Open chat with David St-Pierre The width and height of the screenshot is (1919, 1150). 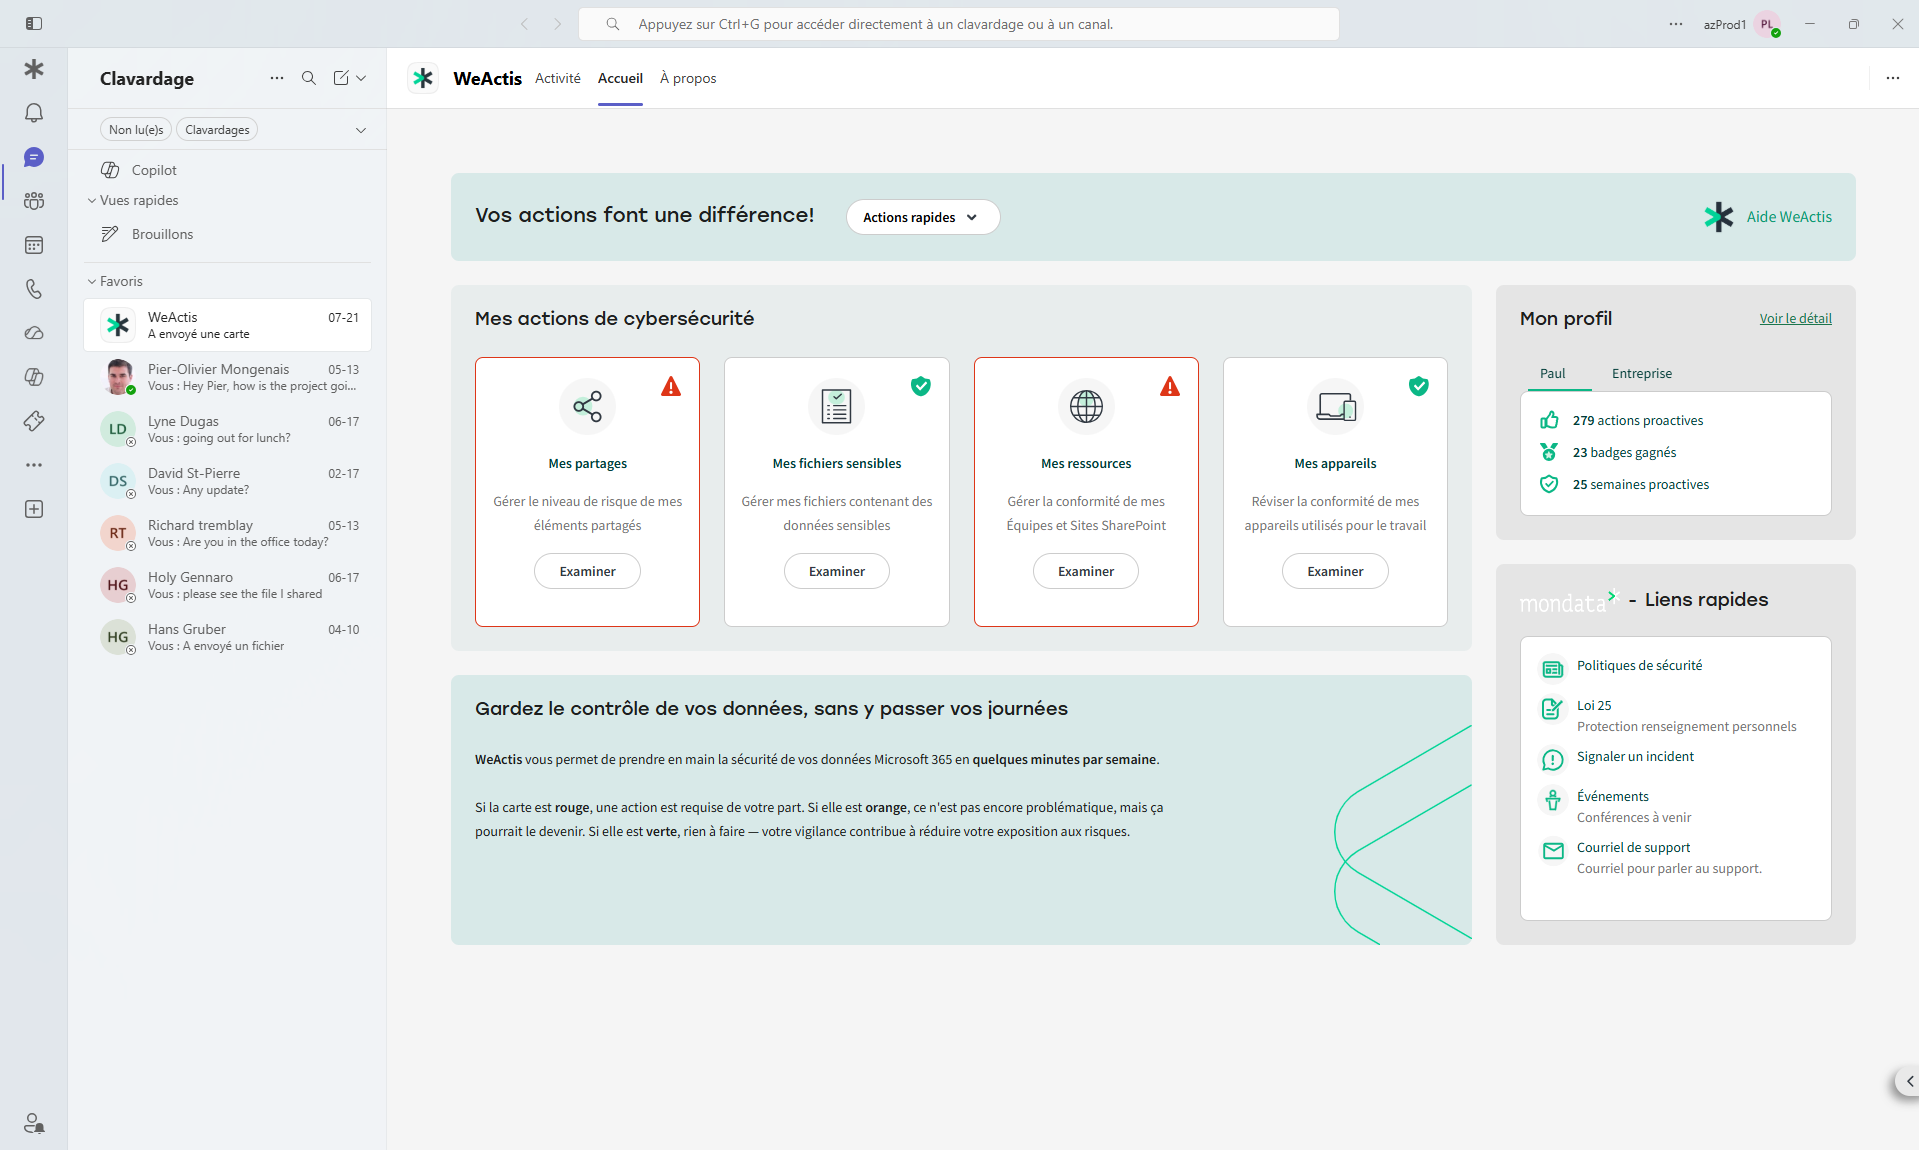tap(228, 481)
